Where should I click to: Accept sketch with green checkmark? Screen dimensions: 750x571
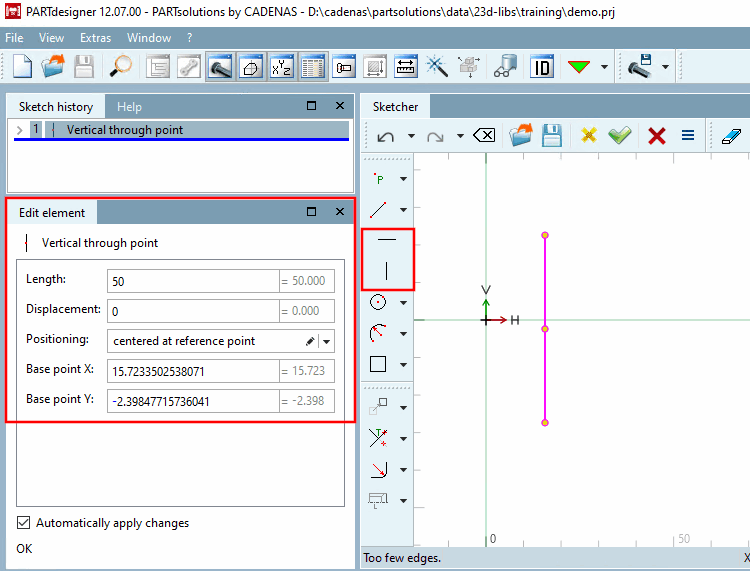point(619,135)
